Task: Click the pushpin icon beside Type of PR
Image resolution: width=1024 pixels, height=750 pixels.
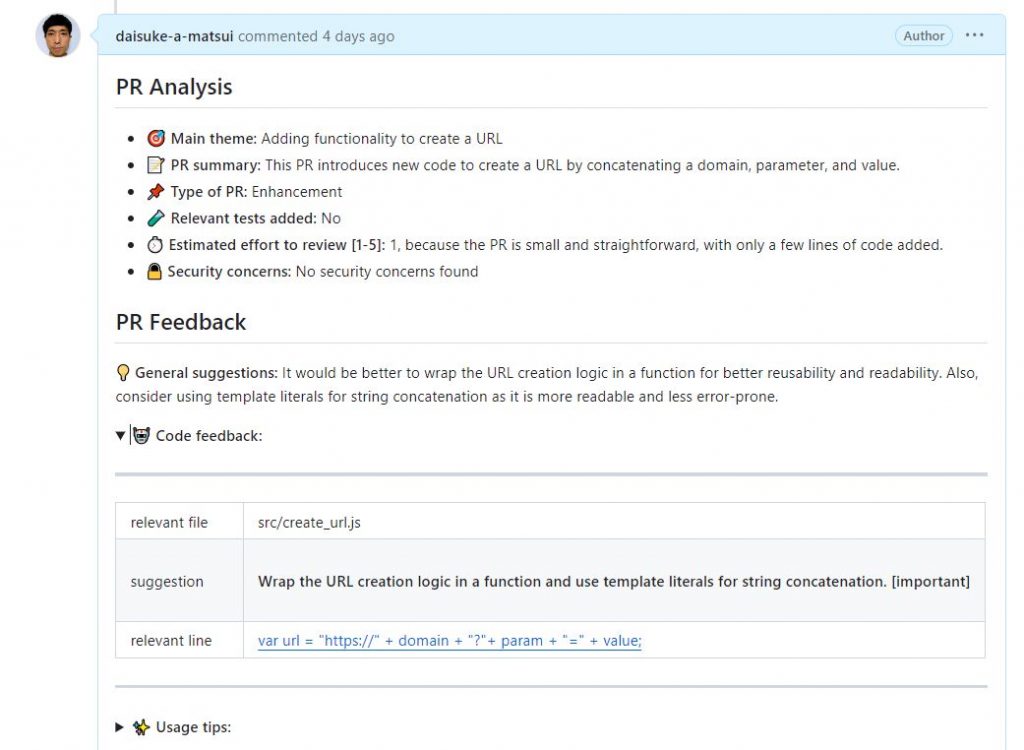Action: point(155,191)
